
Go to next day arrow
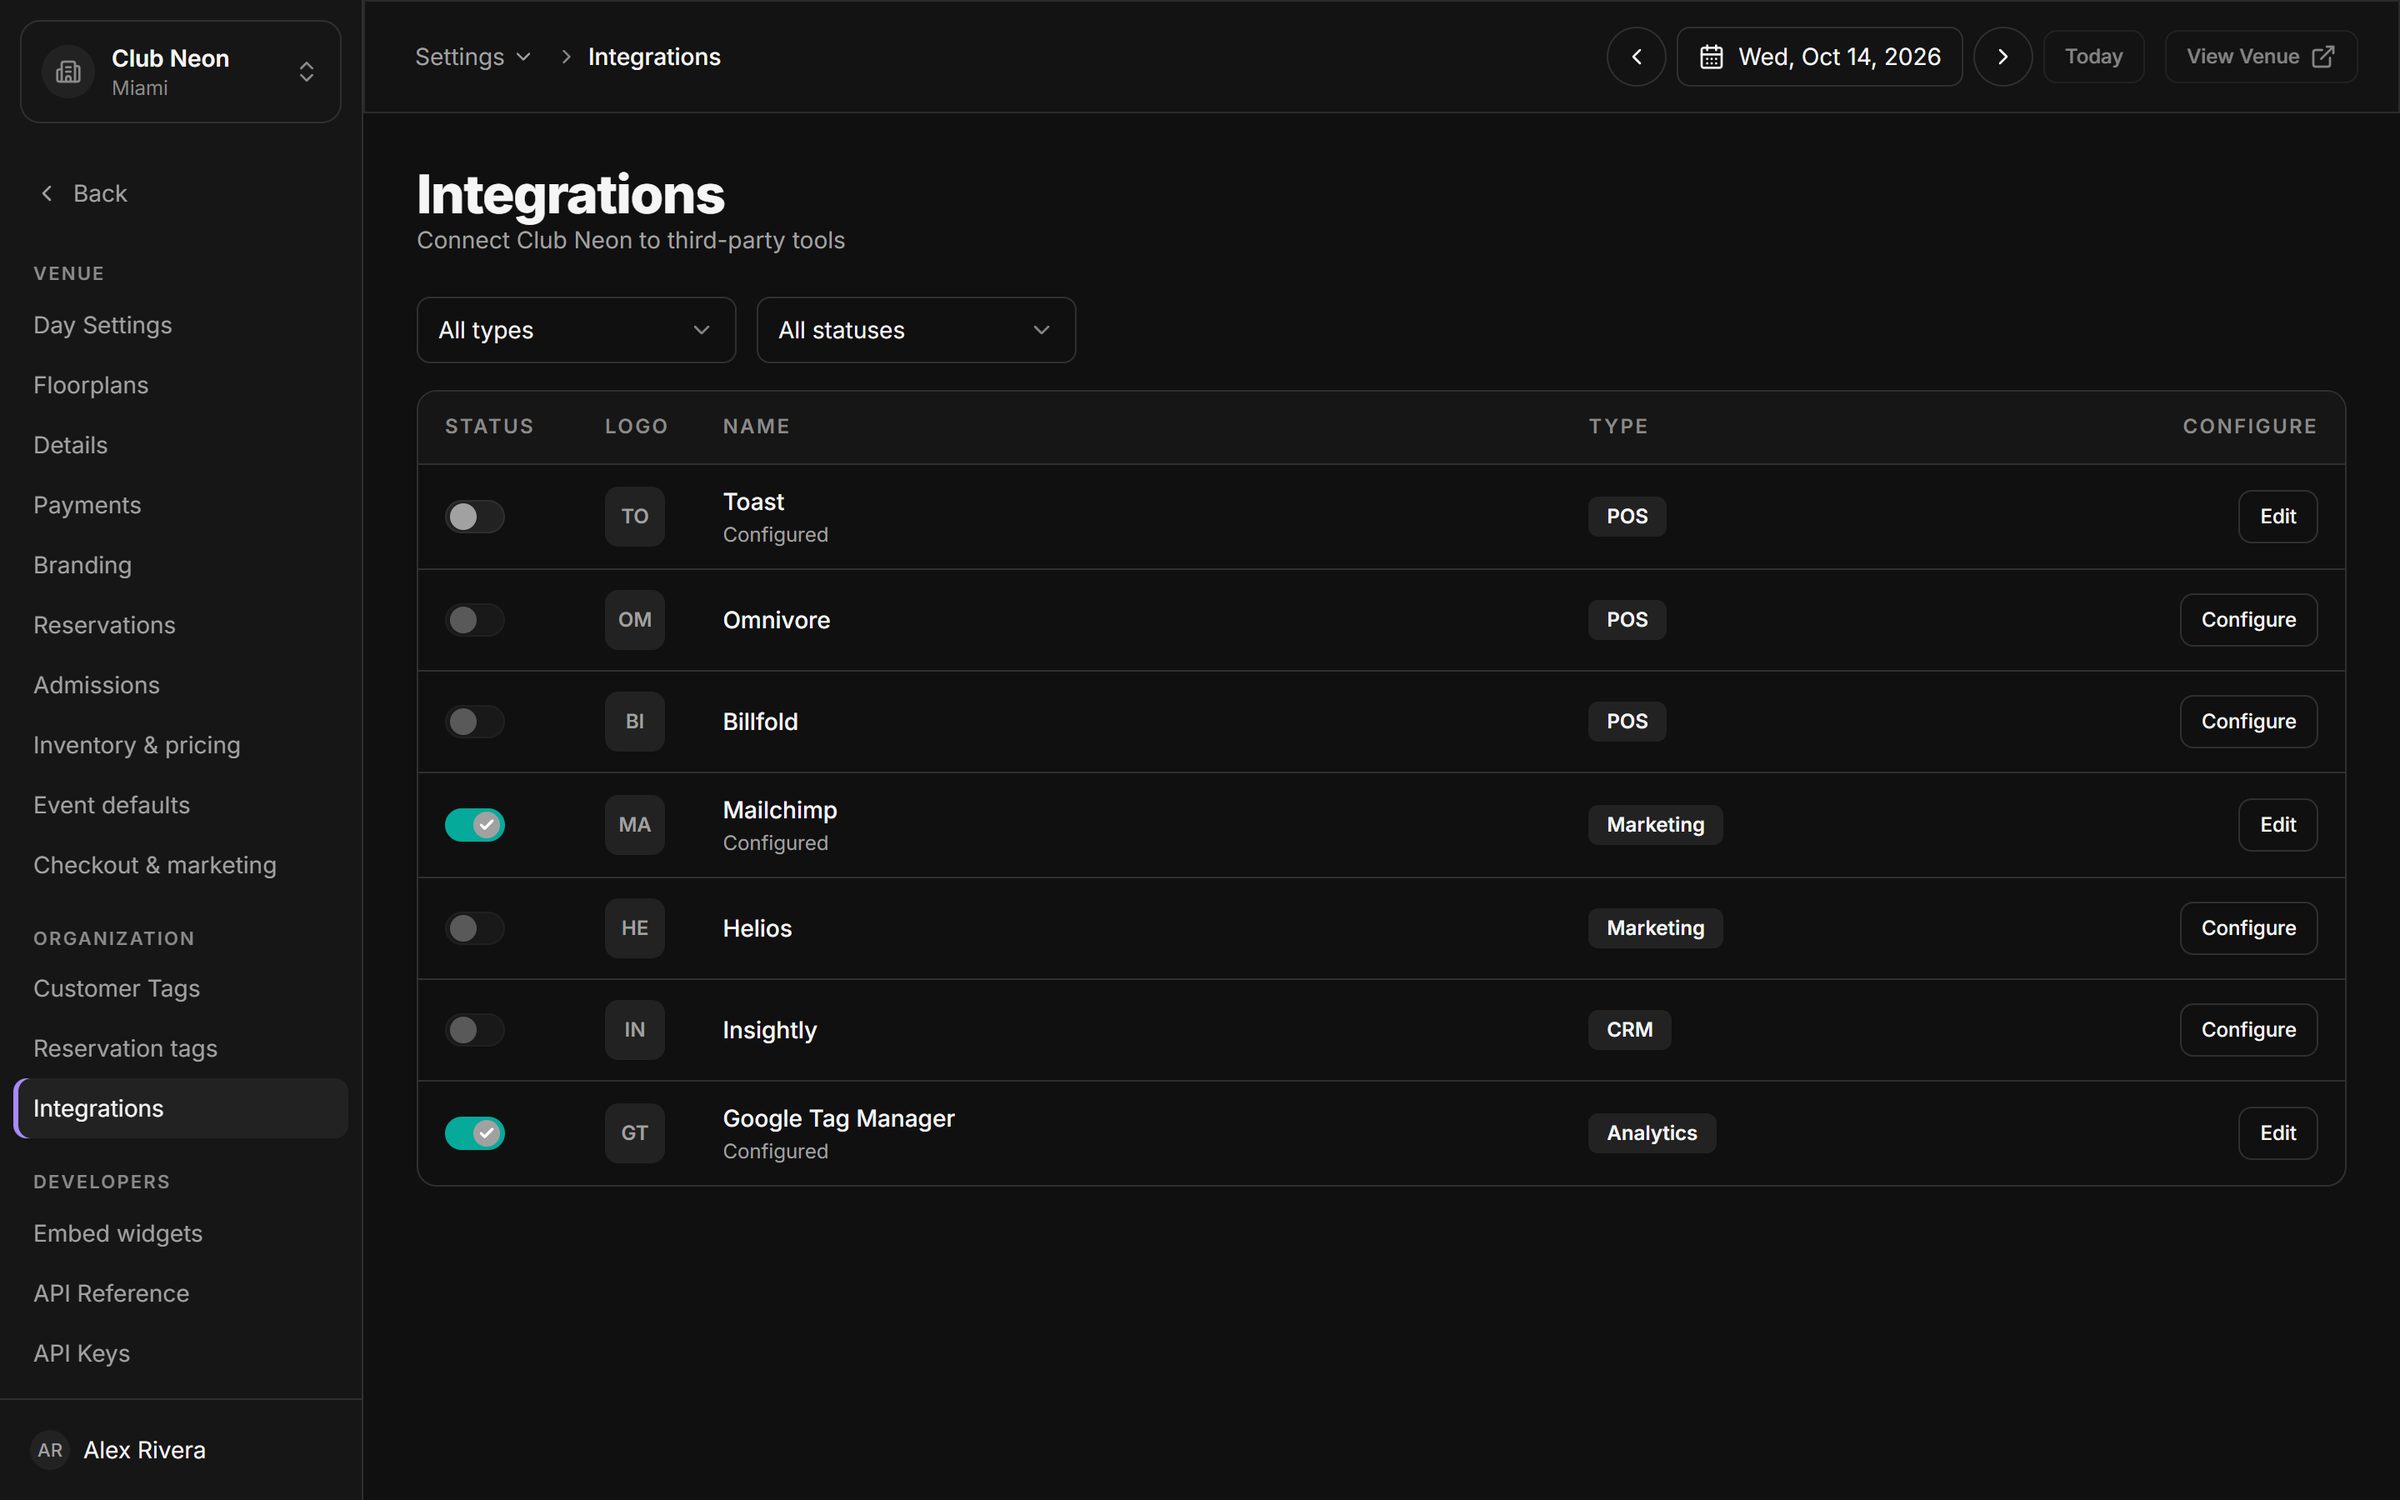coord(2002,57)
